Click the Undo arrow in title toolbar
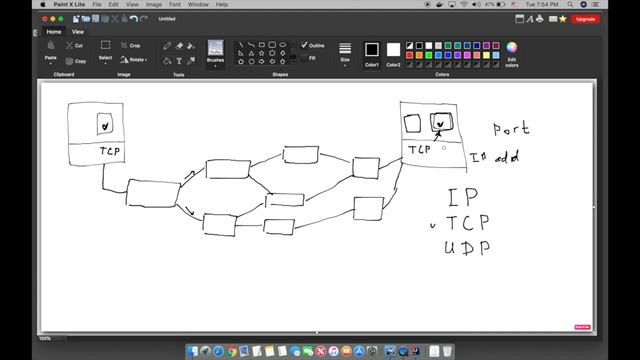Viewport: 640px width, 360px height. click(x=133, y=19)
